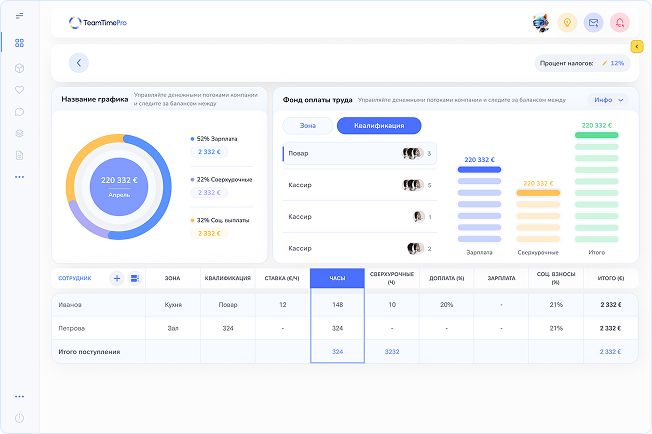Click the yellow lightbulb tips icon

567,22
